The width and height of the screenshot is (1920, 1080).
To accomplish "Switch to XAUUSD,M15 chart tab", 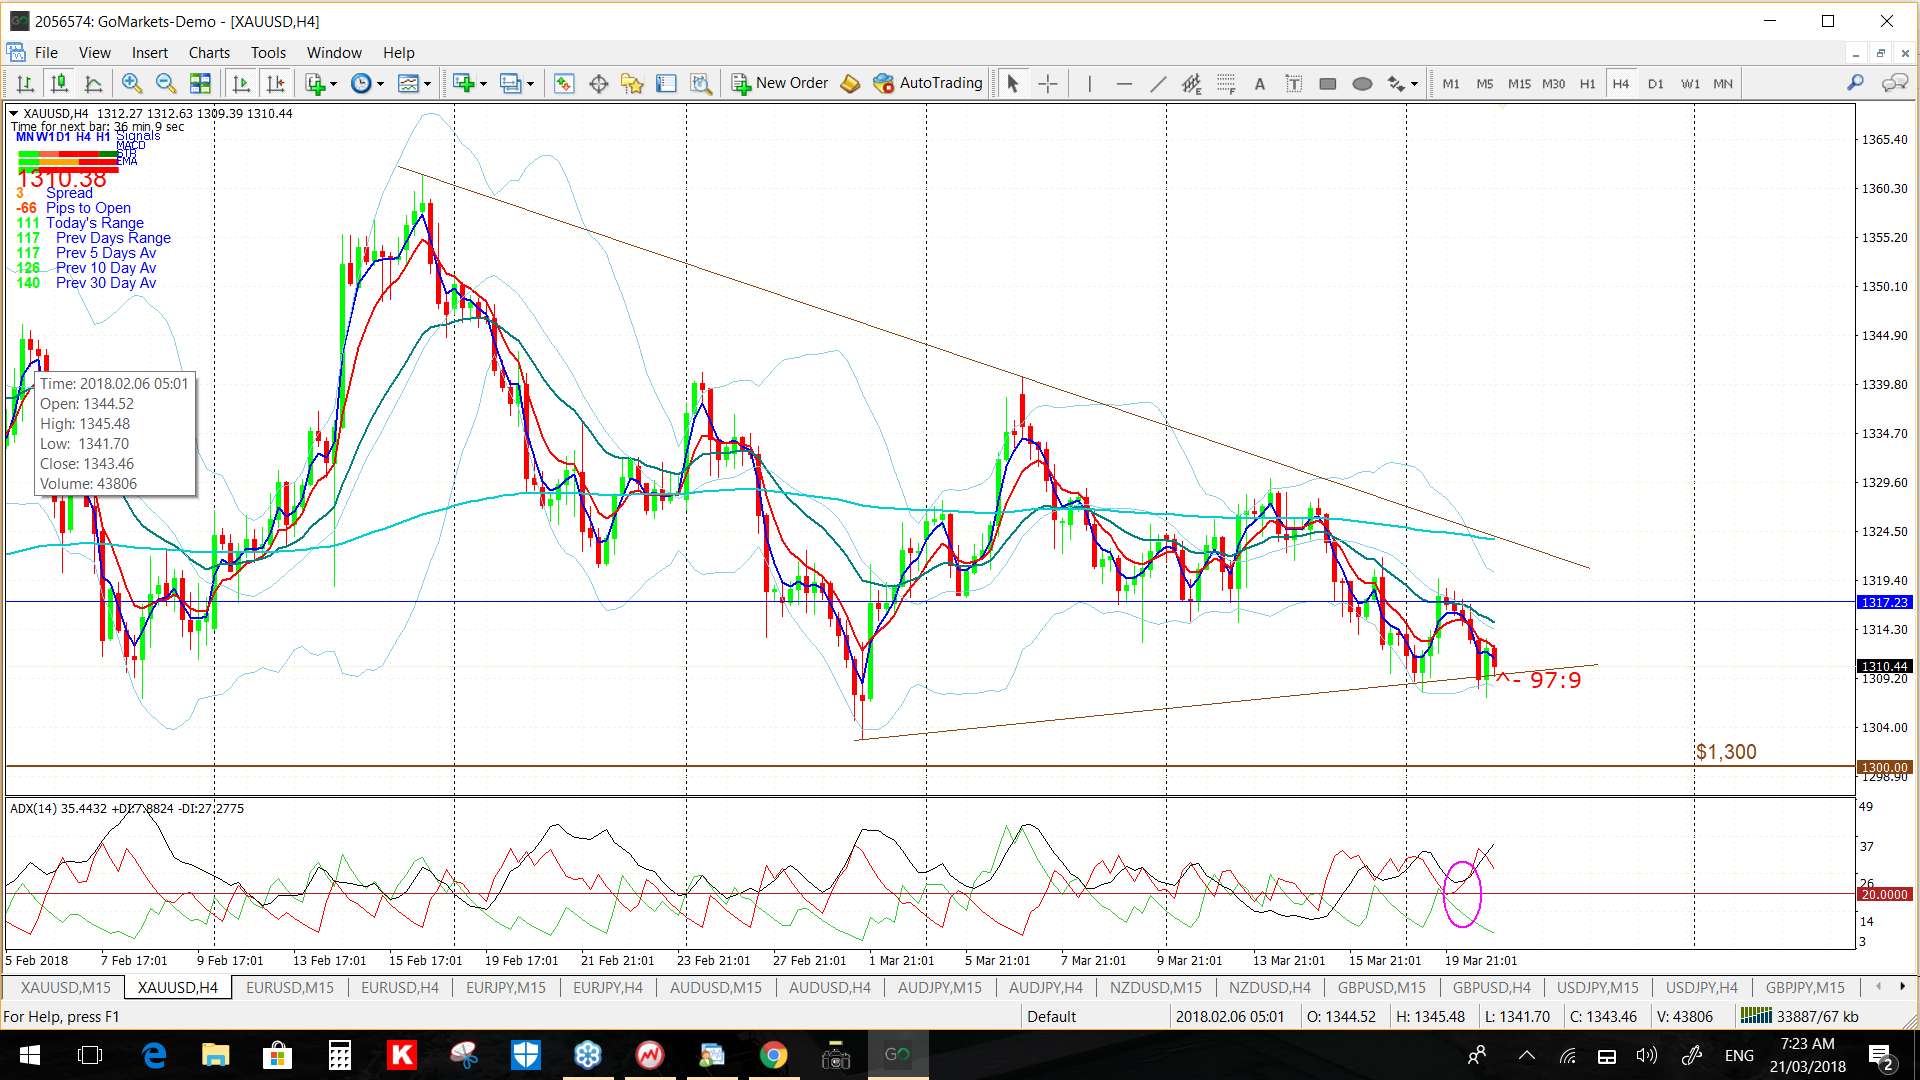I will pyautogui.click(x=66, y=988).
